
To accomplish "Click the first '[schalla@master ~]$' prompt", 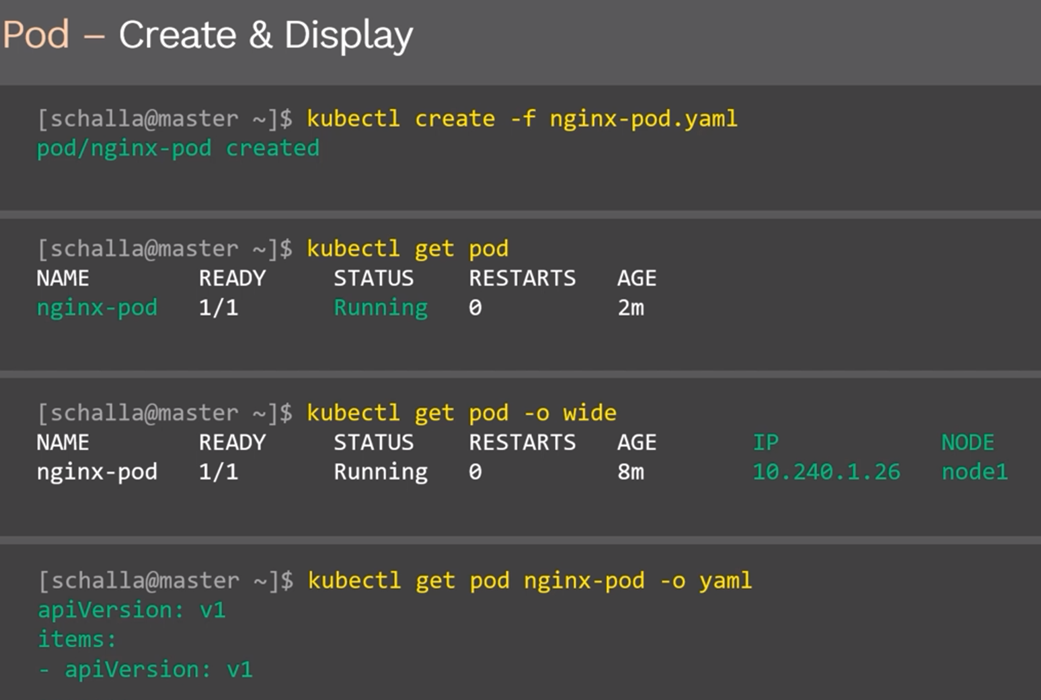I will pyautogui.click(x=165, y=119).
